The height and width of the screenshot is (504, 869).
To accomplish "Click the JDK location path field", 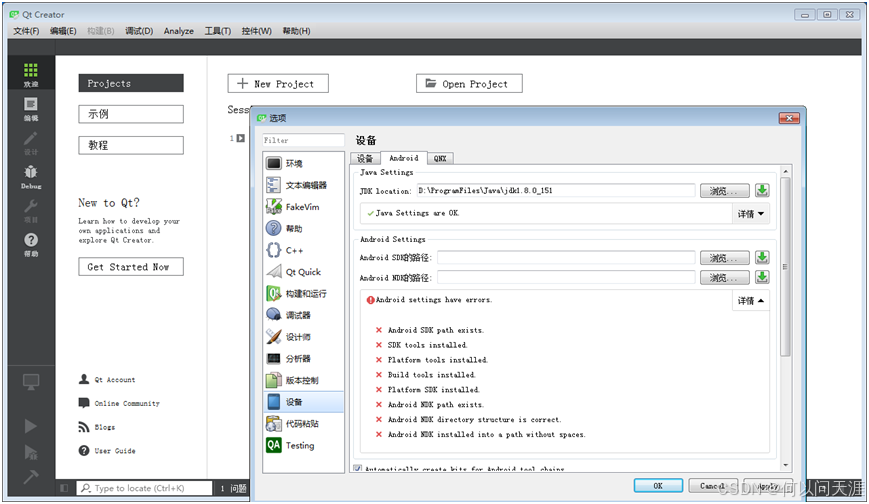I will tap(556, 191).
